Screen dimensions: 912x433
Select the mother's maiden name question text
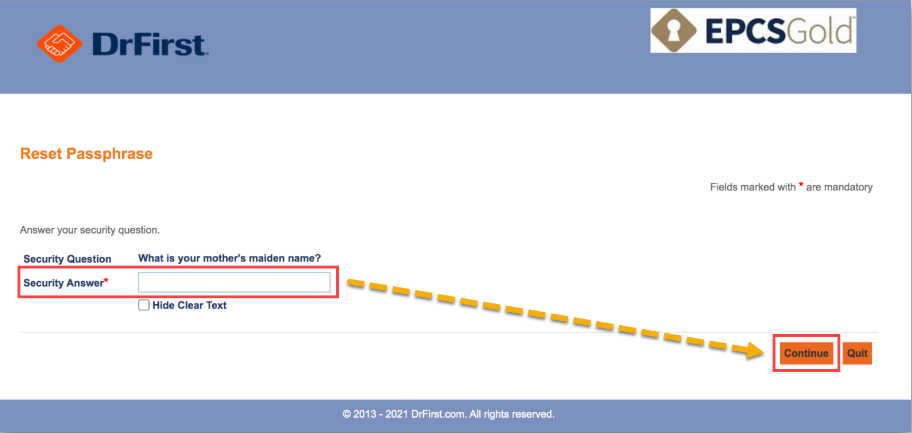229,259
